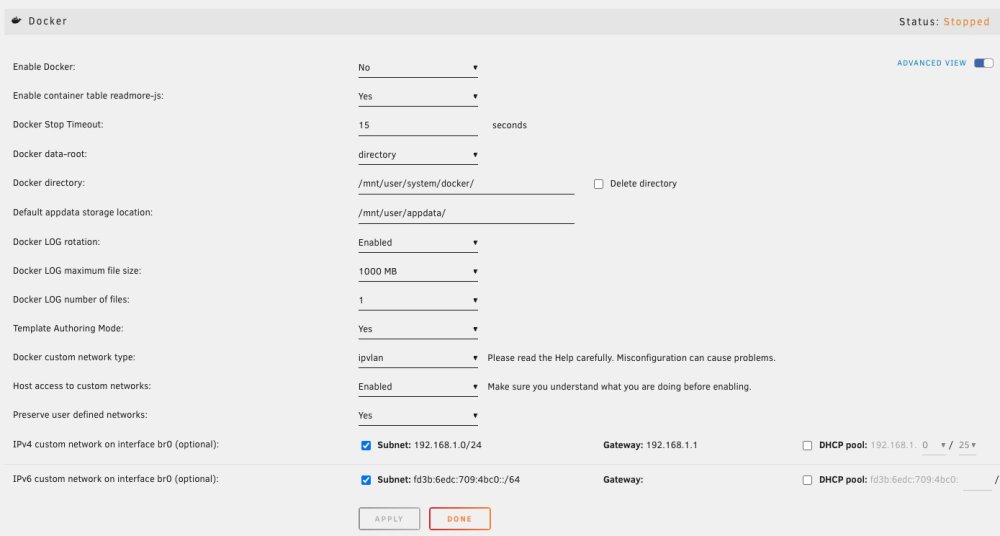Click IPv6 custom network on br0 label
The image size is (1000, 536).
(115, 479)
